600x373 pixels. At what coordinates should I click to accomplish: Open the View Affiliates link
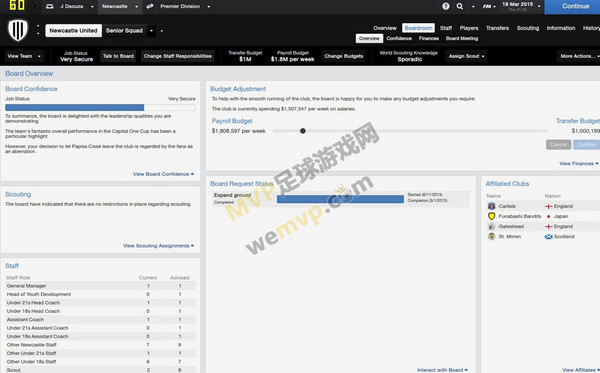(581, 370)
